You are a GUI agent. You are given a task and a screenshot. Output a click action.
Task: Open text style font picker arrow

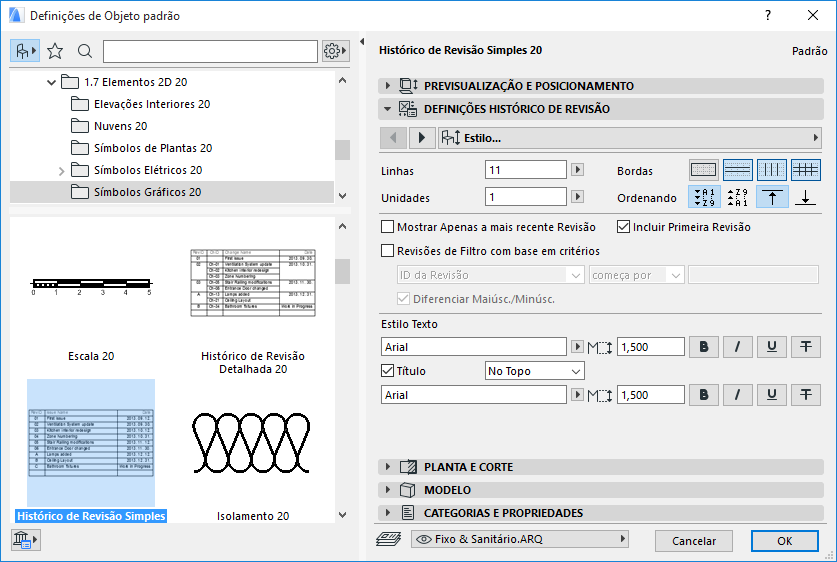click(x=577, y=347)
